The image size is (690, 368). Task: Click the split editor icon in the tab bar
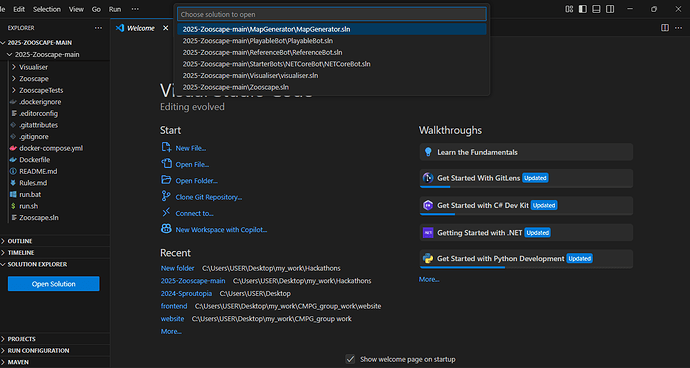coord(665,28)
